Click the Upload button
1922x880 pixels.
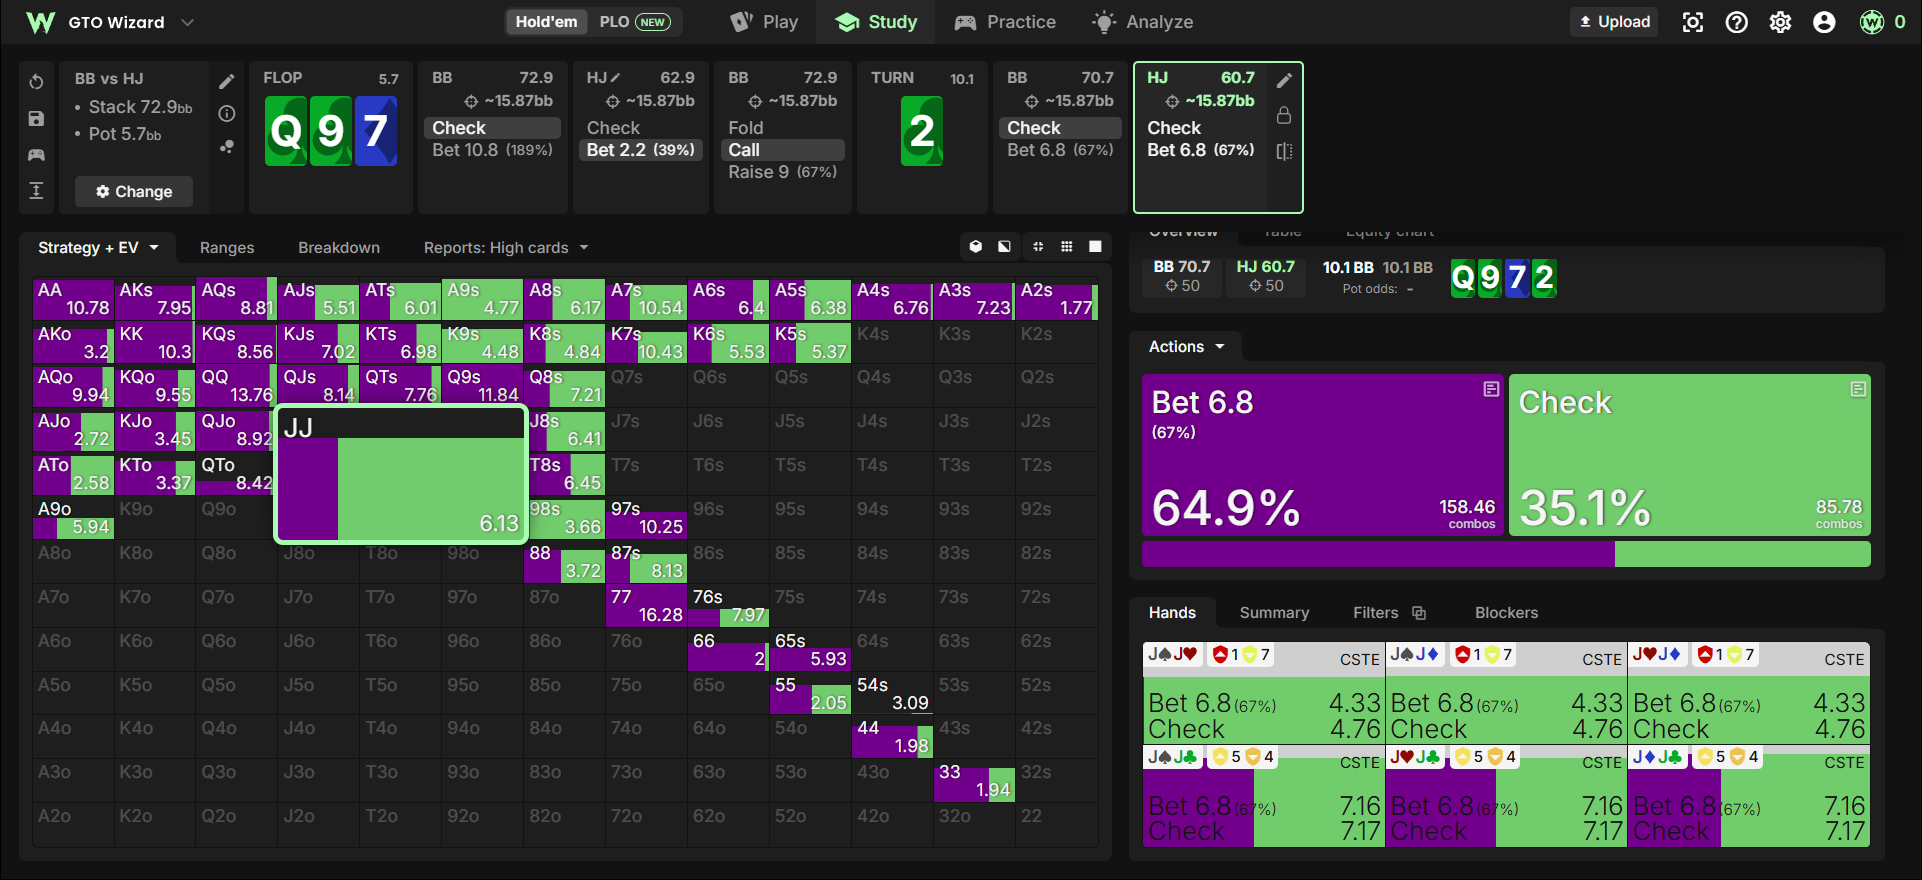(x=1614, y=22)
